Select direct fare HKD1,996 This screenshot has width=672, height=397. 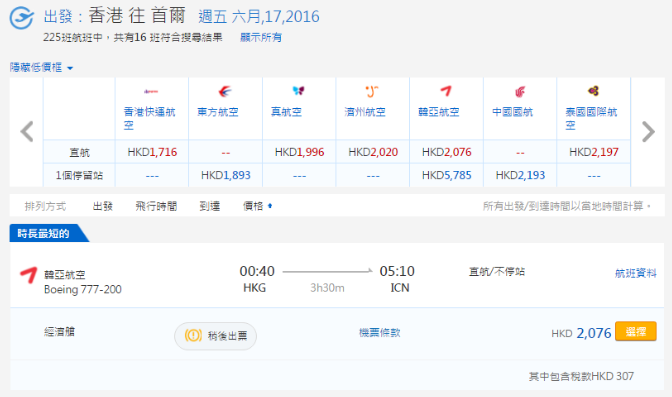[300, 152]
